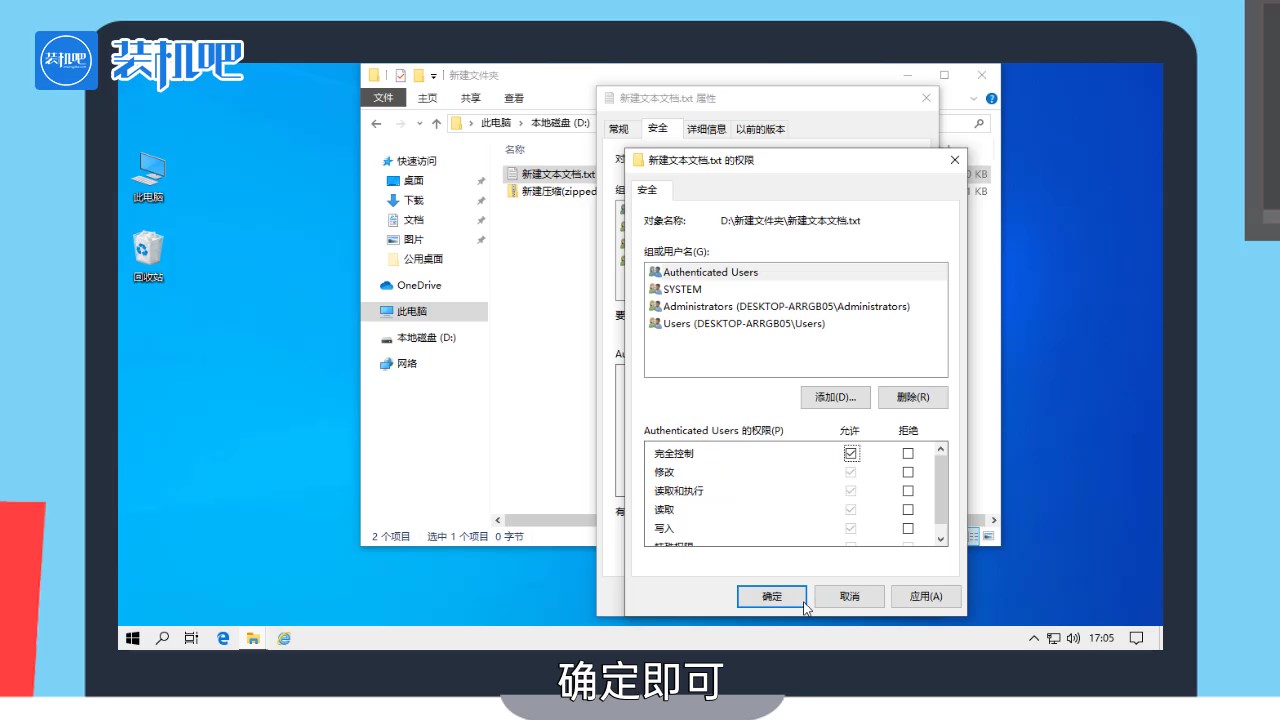Navigate up one folder with the up arrow
This screenshot has width=1280, height=720.
(437, 123)
